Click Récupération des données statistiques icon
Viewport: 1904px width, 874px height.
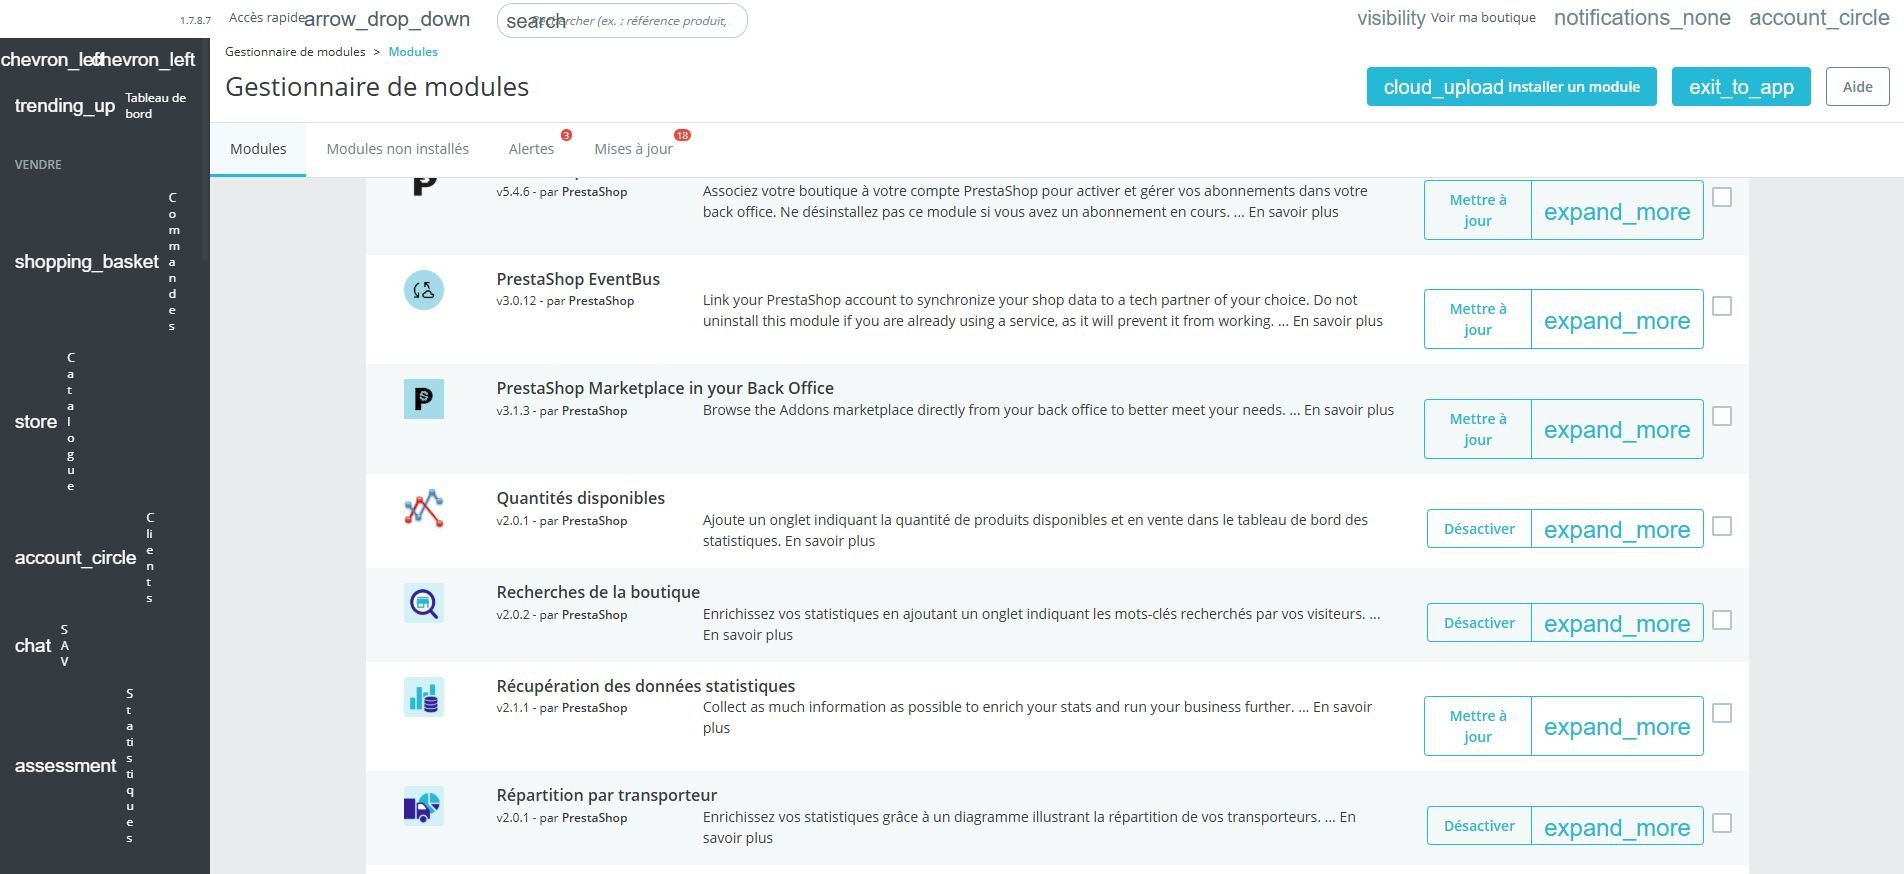click(x=424, y=697)
